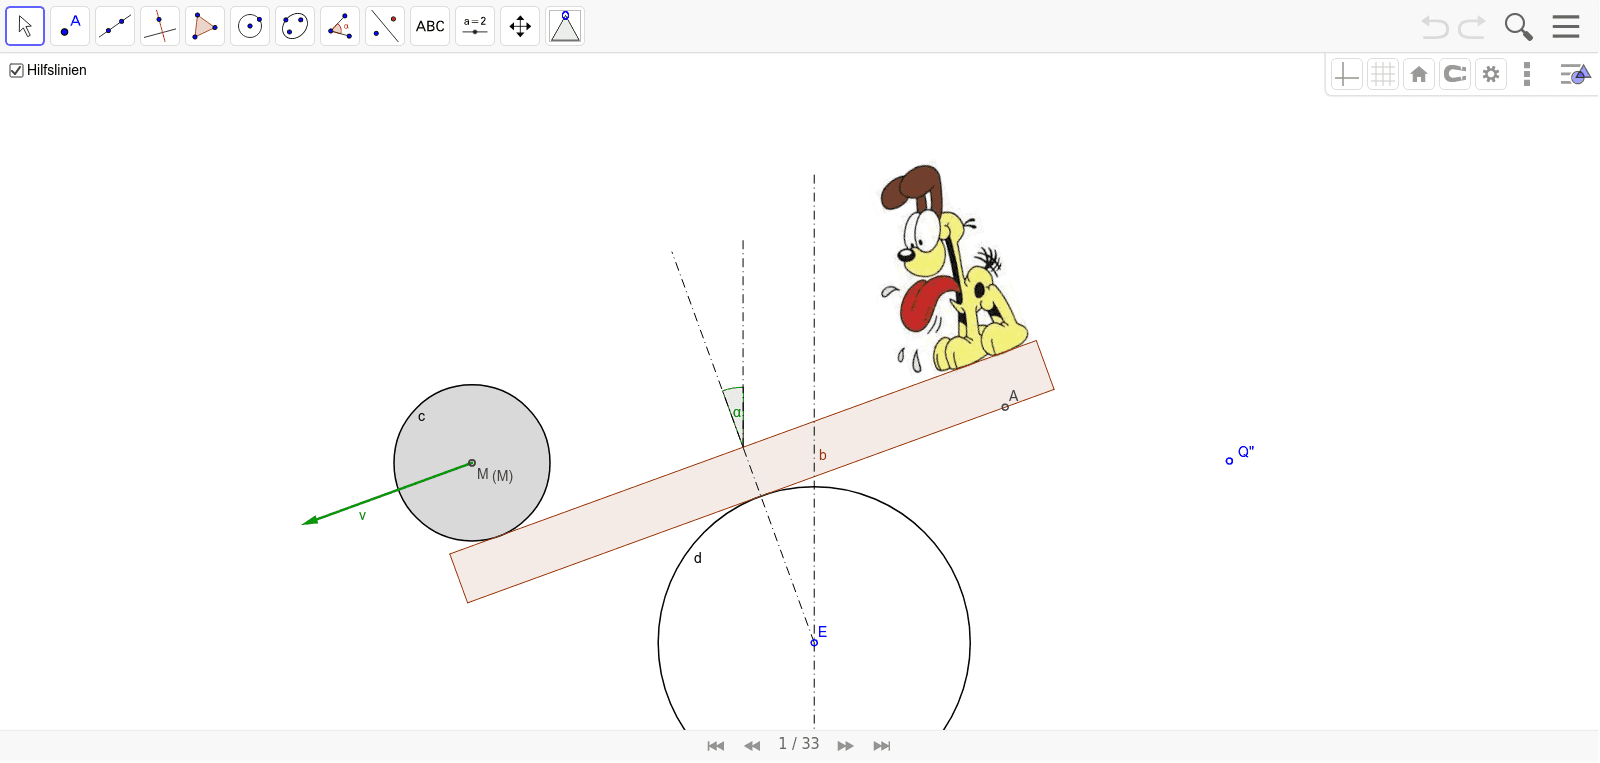
Task: Select the Reflect about Line tool
Action: pyautogui.click(x=385, y=26)
